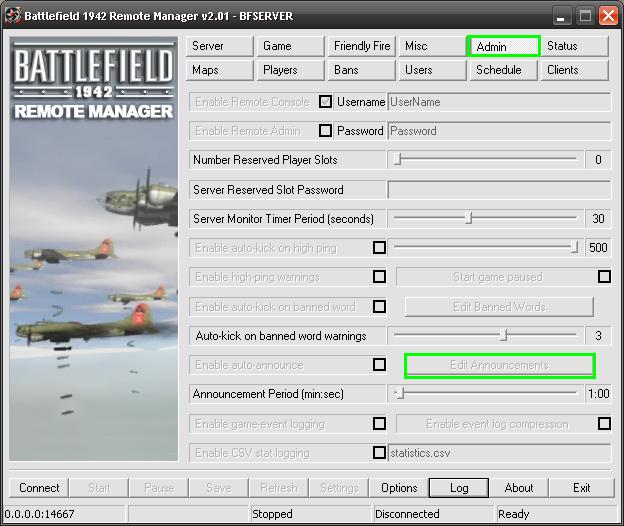Click the Server Monitor Timer Period slider
624x526 pixels.
485,218
